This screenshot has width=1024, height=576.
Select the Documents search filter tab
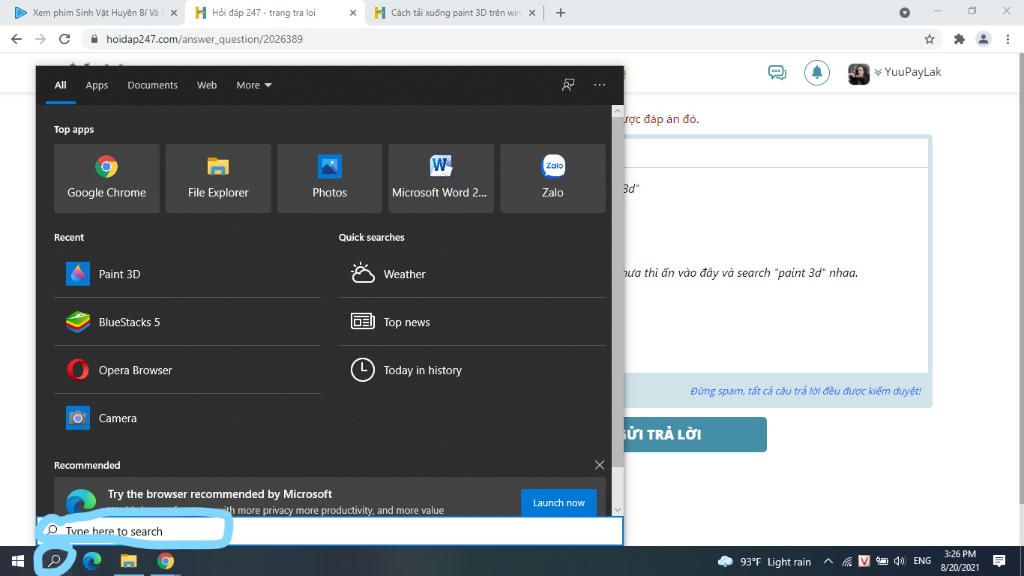152,85
